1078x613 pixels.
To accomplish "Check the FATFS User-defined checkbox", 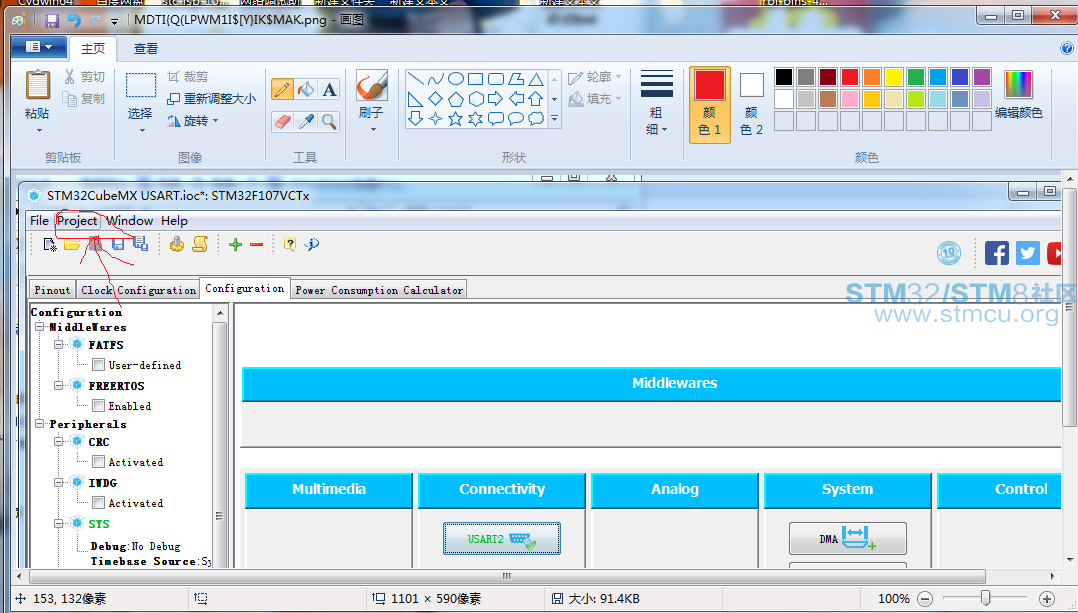I will 98,365.
